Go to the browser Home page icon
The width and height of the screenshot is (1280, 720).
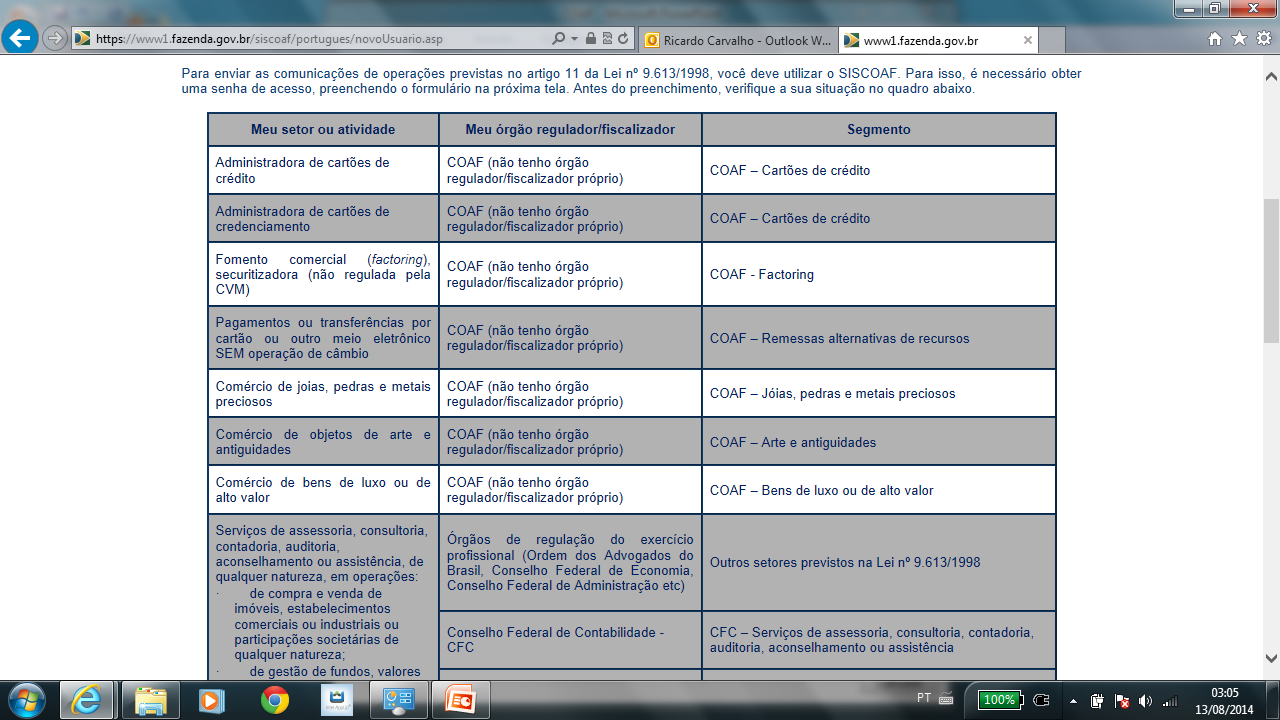pyautogui.click(x=1215, y=39)
